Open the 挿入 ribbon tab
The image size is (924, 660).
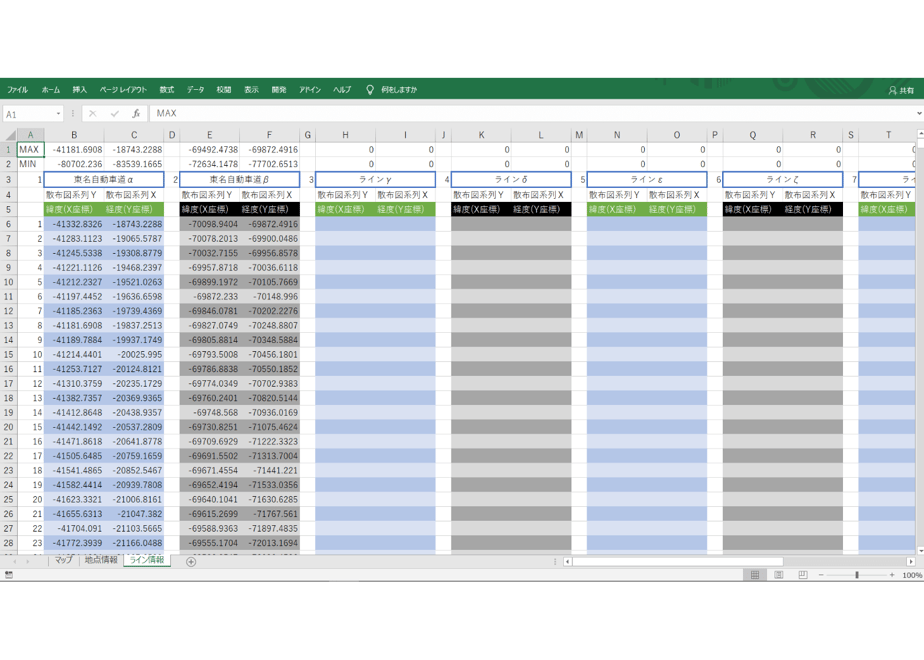click(x=80, y=90)
